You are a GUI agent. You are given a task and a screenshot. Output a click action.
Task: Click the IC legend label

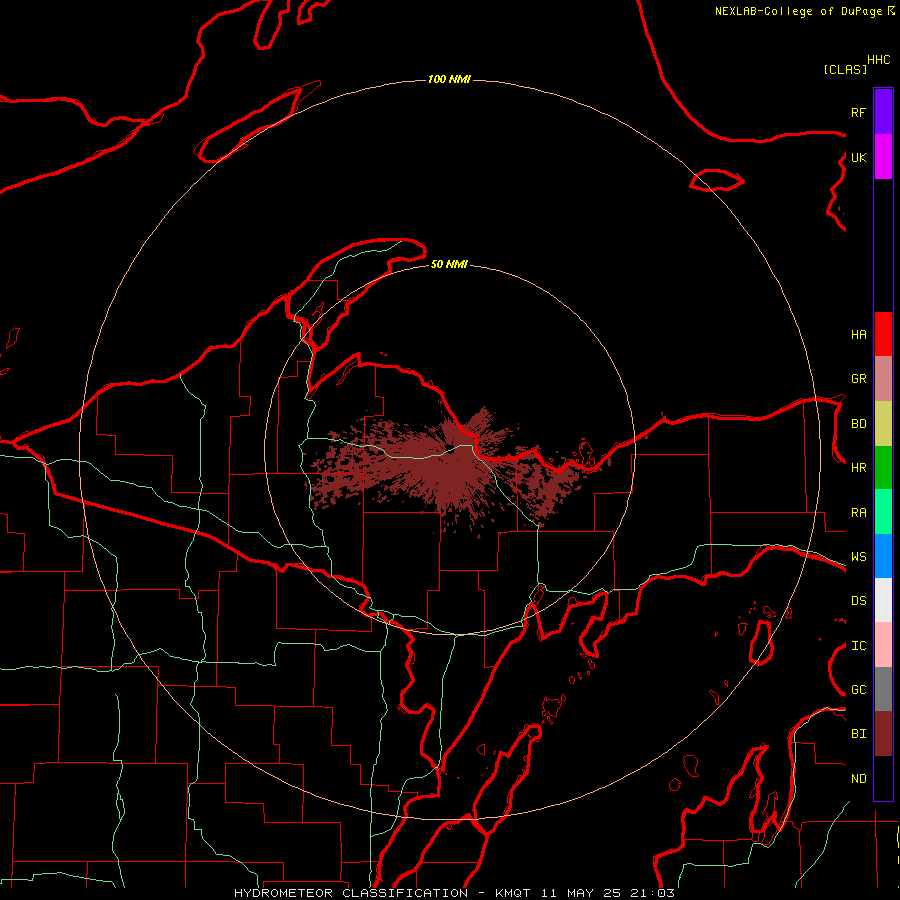pyautogui.click(x=859, y=646)
